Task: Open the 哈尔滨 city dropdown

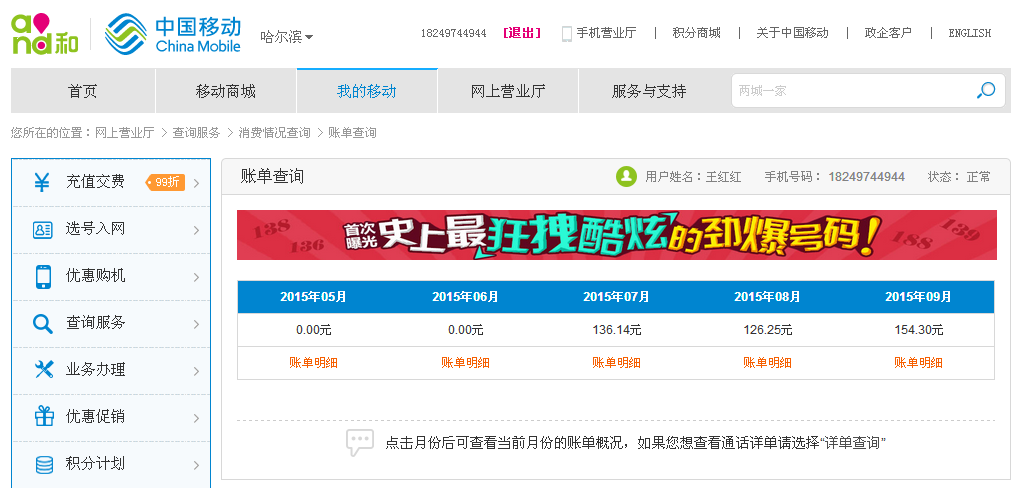Action: (x=286, y=37)
